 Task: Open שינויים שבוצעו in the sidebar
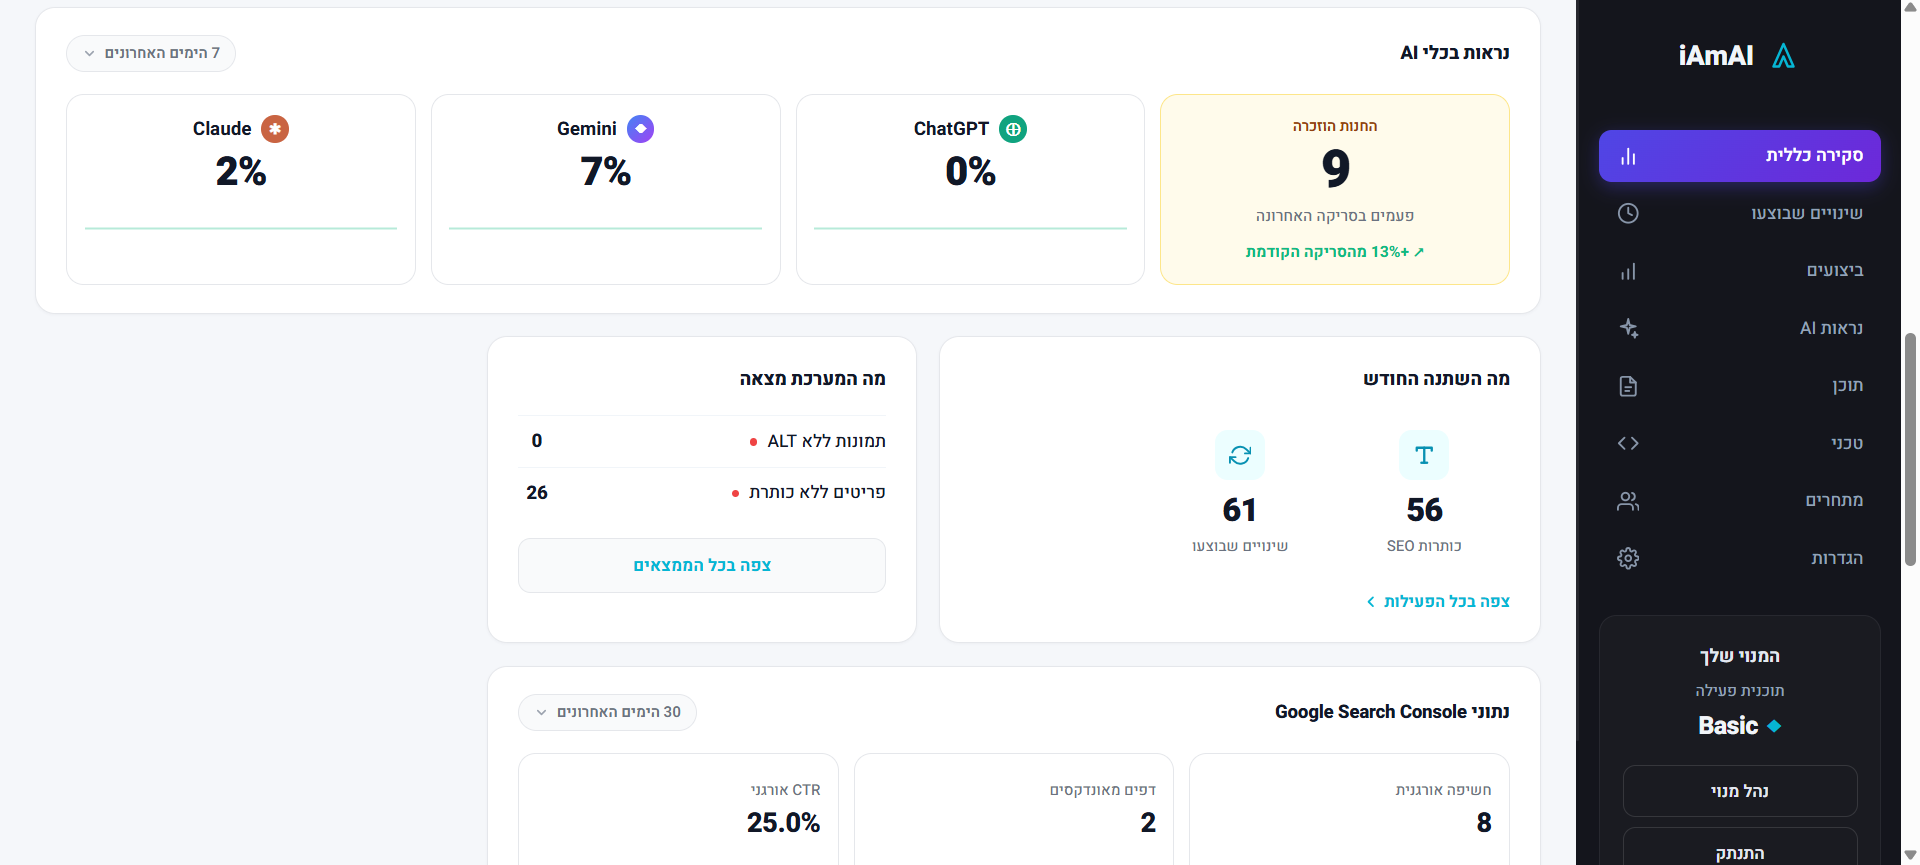tap(1739, 213)
